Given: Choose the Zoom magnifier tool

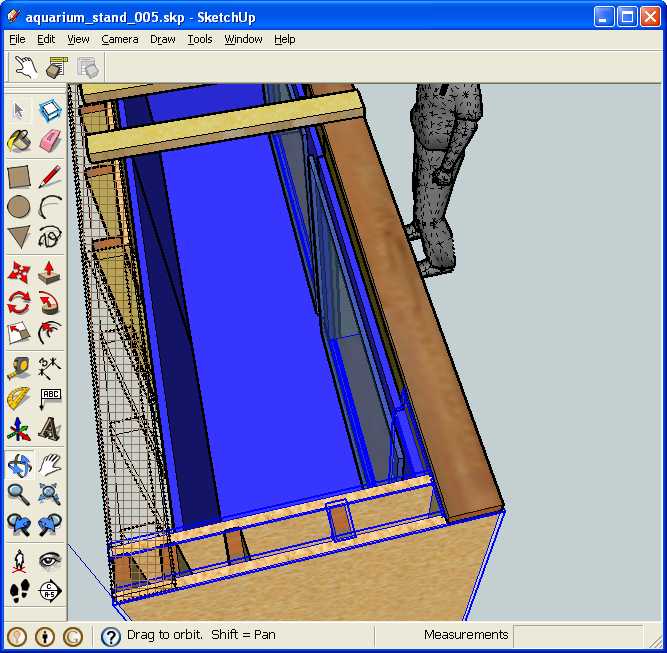Looking at the screenshot, I should (x=18, y=495).
